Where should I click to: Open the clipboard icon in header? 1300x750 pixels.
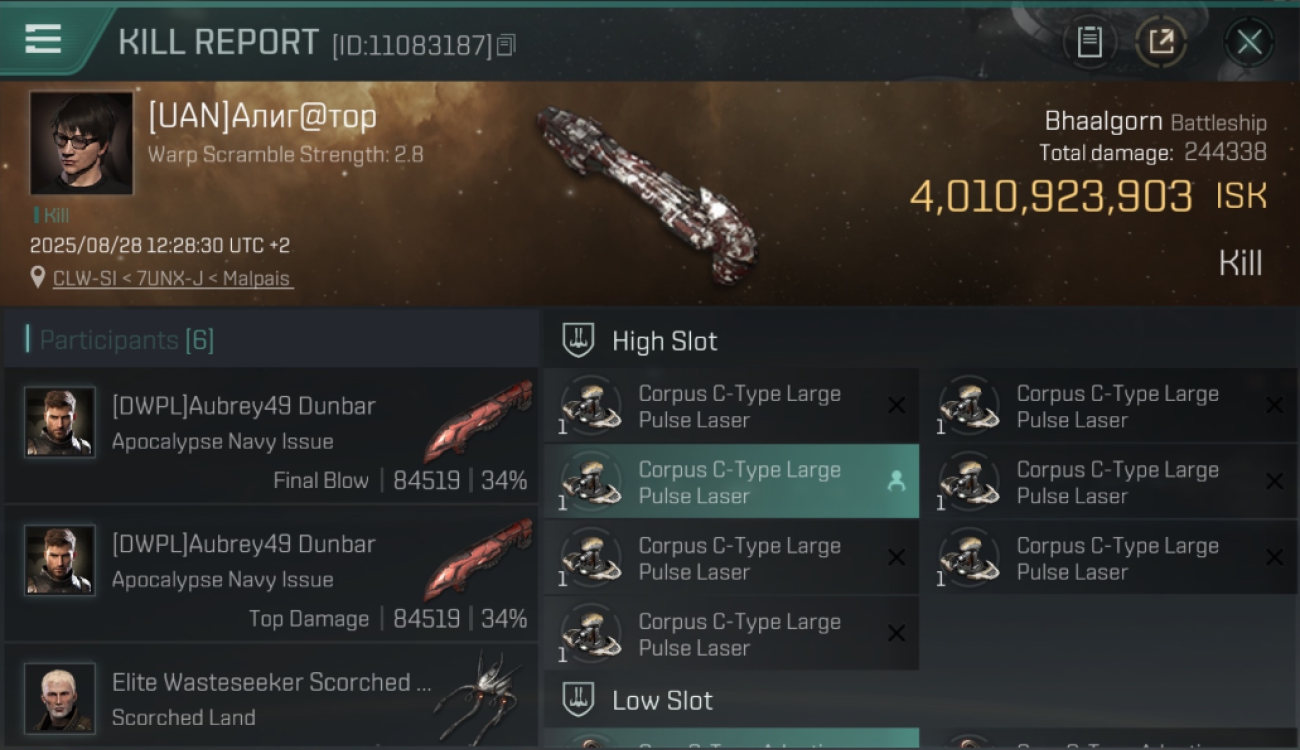(x=1089, y=42)
